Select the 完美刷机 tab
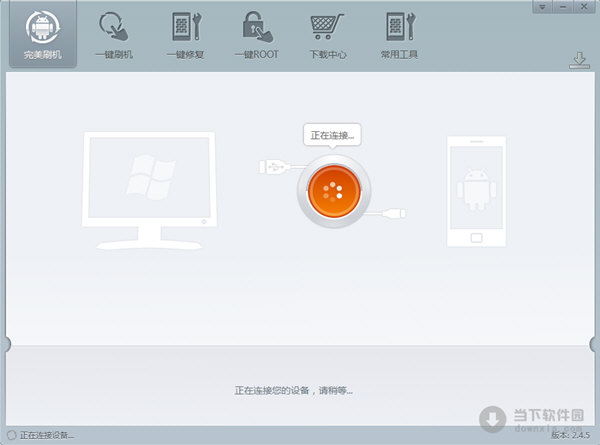Viewport: 600px width, 445px height. (x=42, y=35)
